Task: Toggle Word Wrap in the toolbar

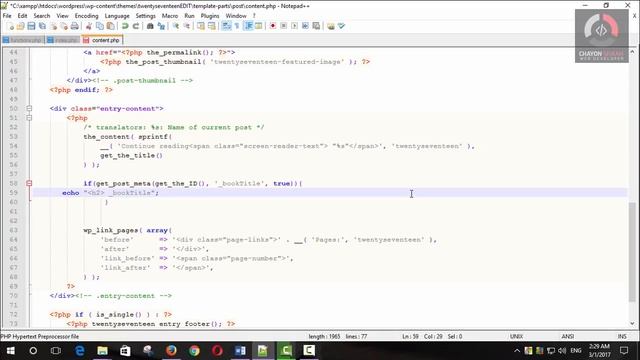Action: 226,26
